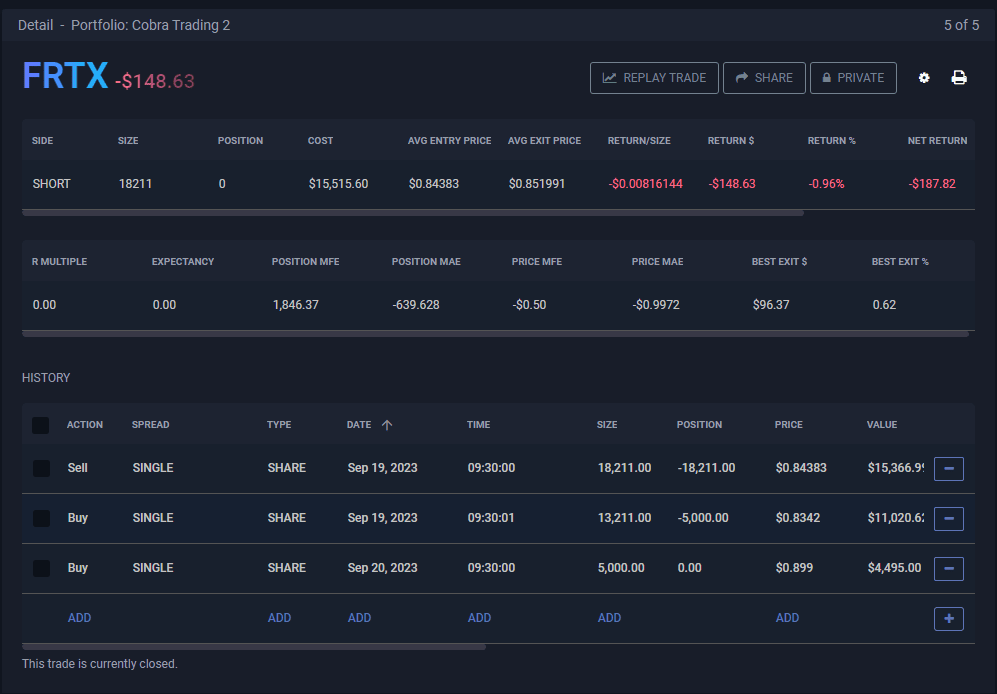
Task: Tick the checkbox for the Sell row
Action: (x=41, y=468)
